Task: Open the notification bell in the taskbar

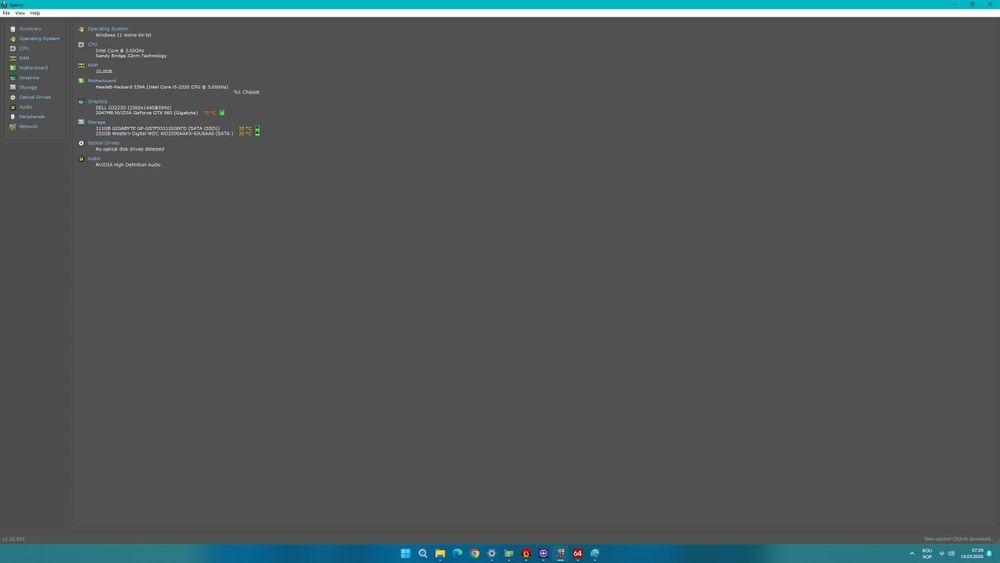Action: point(989,553)
